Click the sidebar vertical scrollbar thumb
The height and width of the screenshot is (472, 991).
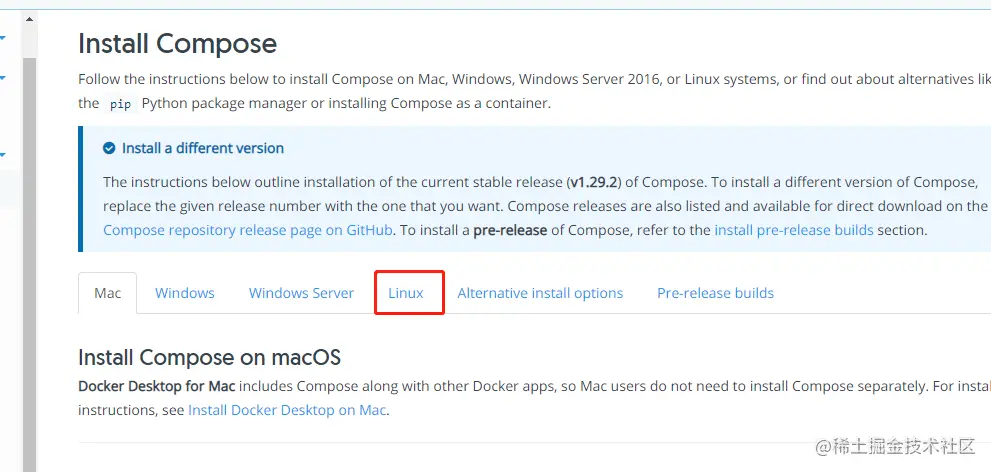coord(30,250)
